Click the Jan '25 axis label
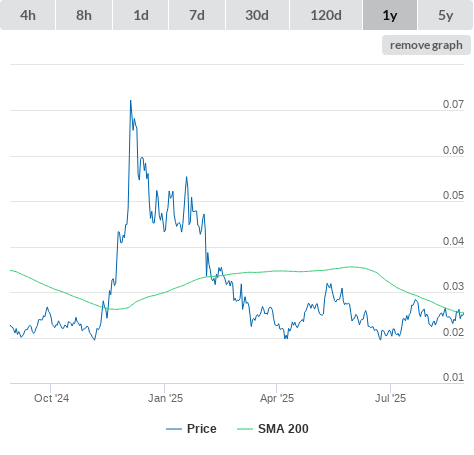Screen dimensions: 474x455 [x=165, y=398]
